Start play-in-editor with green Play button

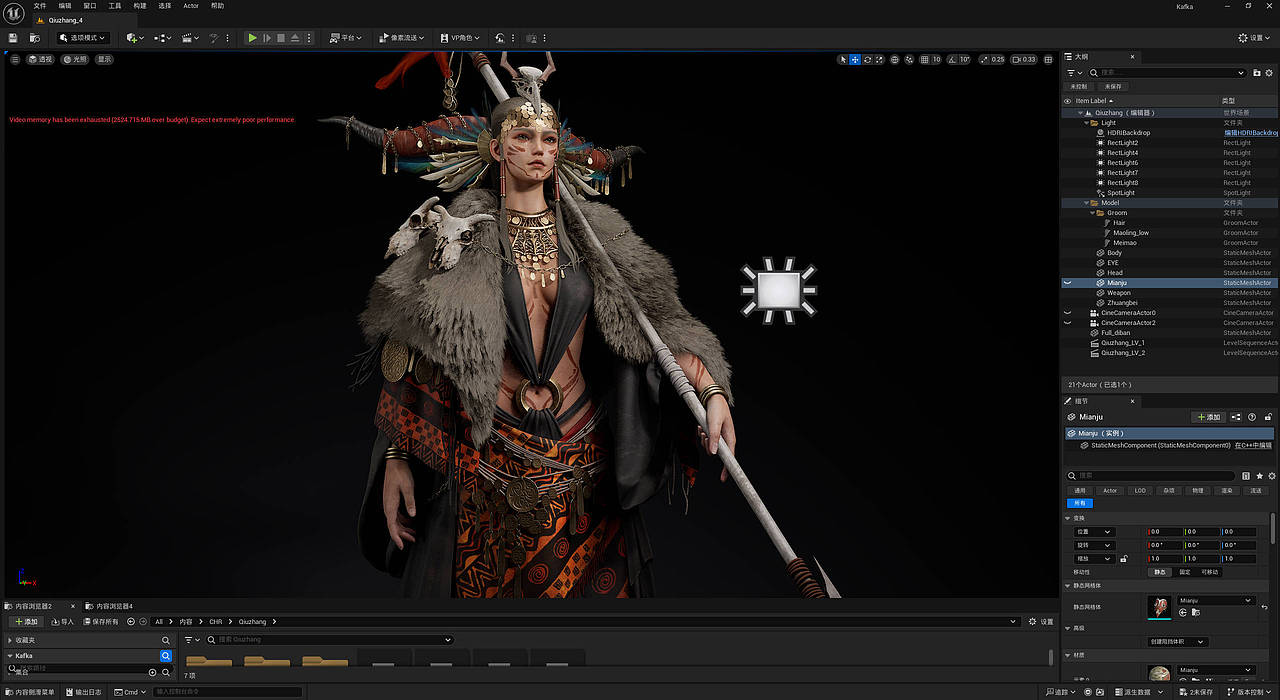[253, 38]
